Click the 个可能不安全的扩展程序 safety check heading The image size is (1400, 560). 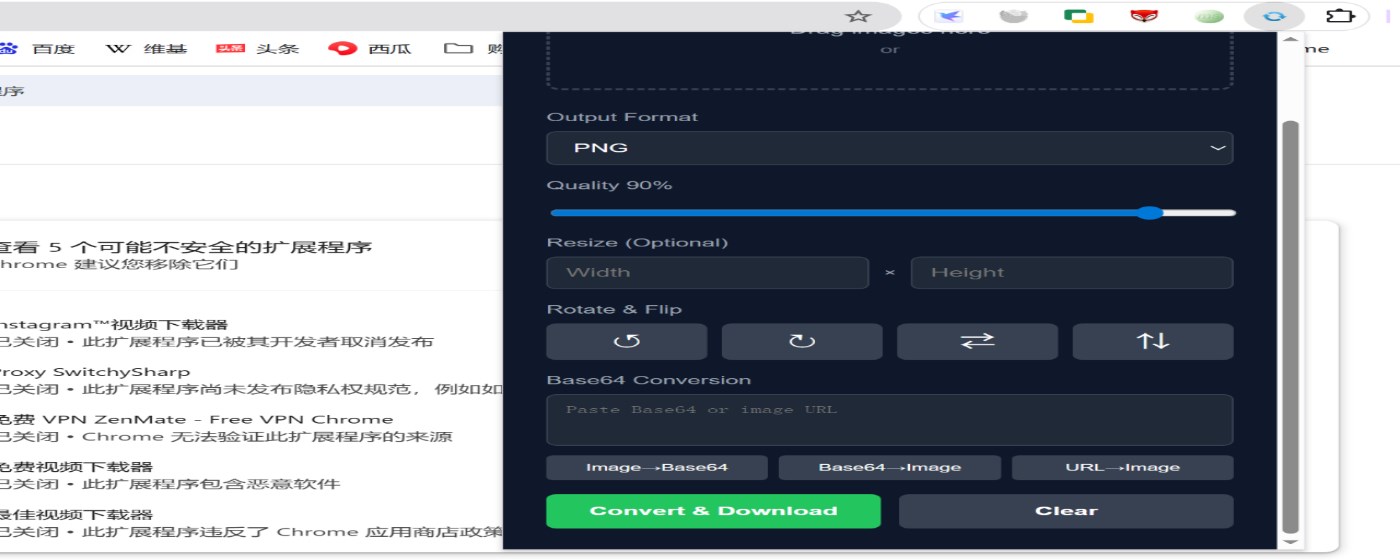(185, 247)
